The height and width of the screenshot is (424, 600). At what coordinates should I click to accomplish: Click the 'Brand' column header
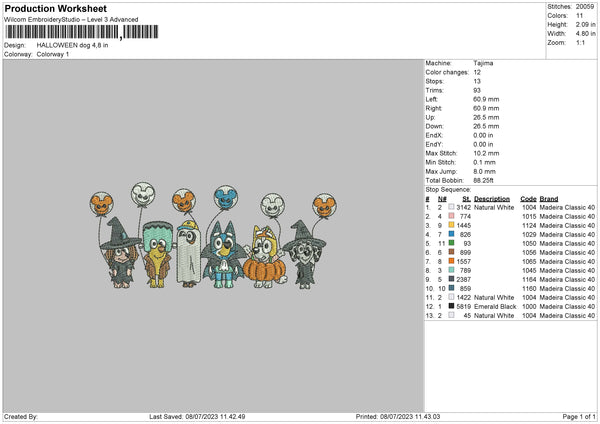coord(549,199)
